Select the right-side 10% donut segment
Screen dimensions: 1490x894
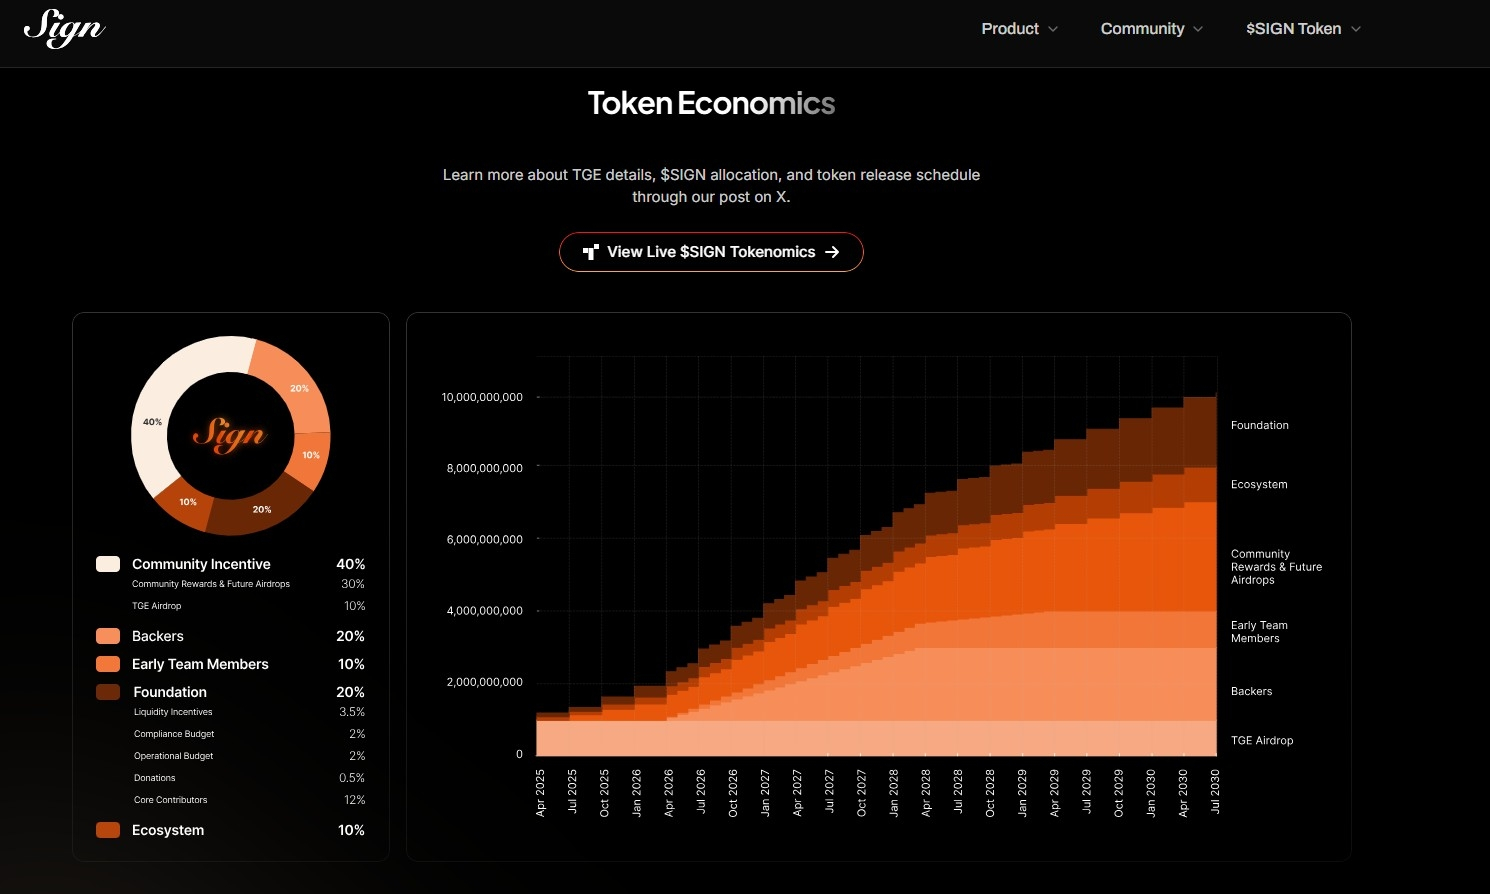click(x=311, y=455)
